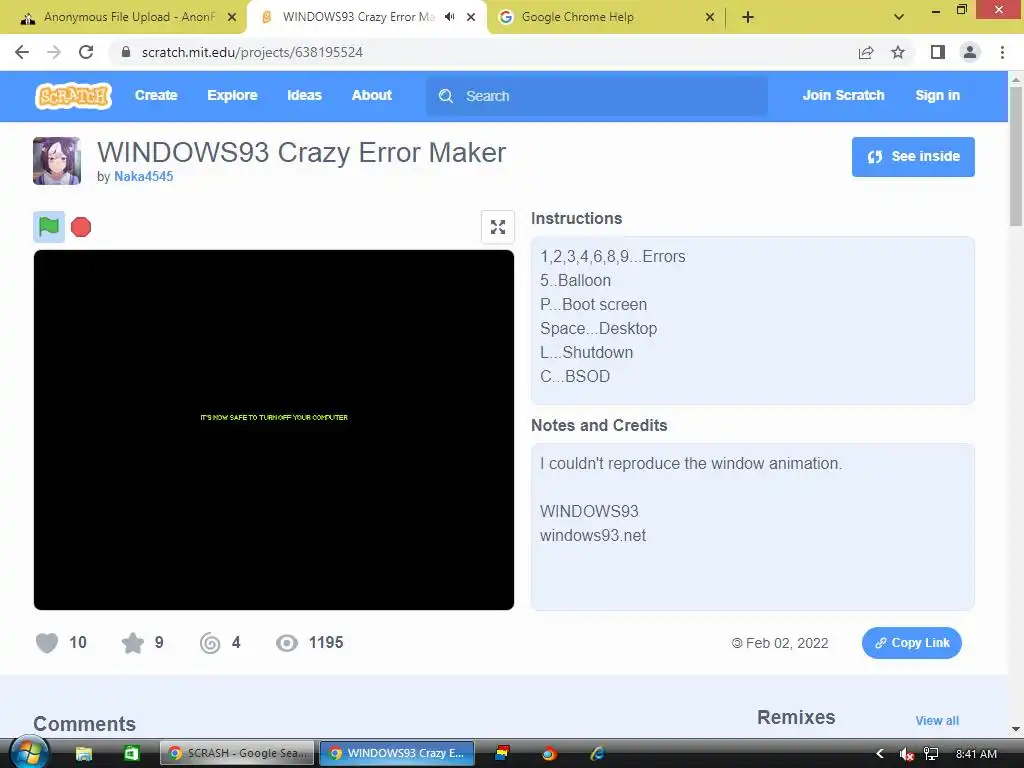
Task: Select the WINDOWS93 Crazy Error Maker tab
Action: click(366, 17)
